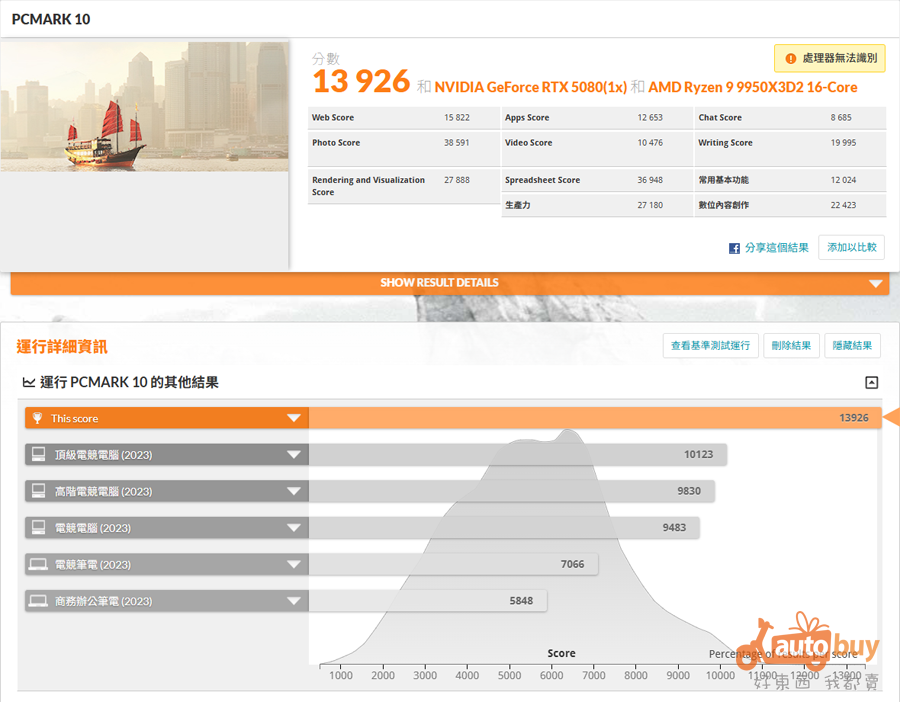This screenshot has width=900, height=702.
Task: Click the desktop icon for 電競電腦 (2023)
Action: tap(38, 528)
